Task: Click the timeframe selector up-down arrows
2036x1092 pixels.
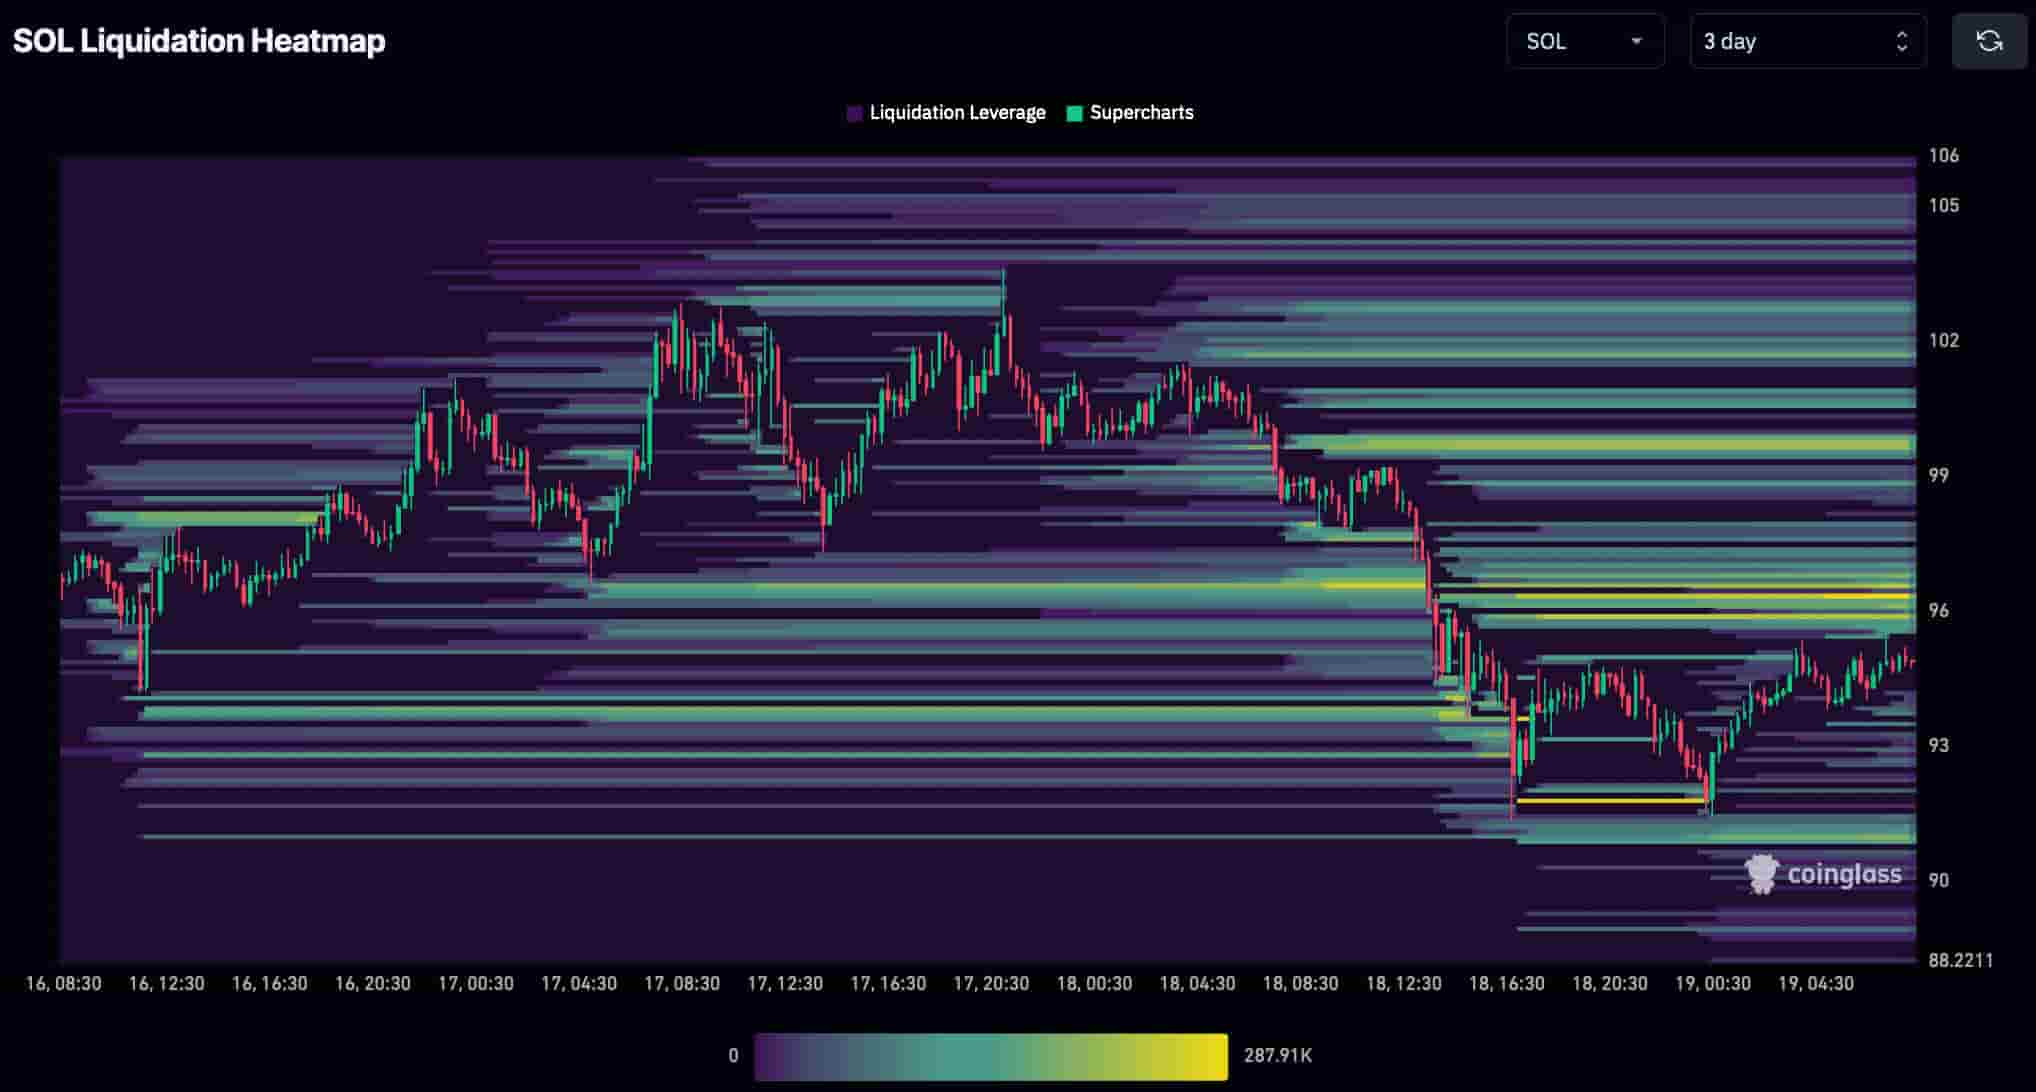Action: click(x=1901, y=41)
